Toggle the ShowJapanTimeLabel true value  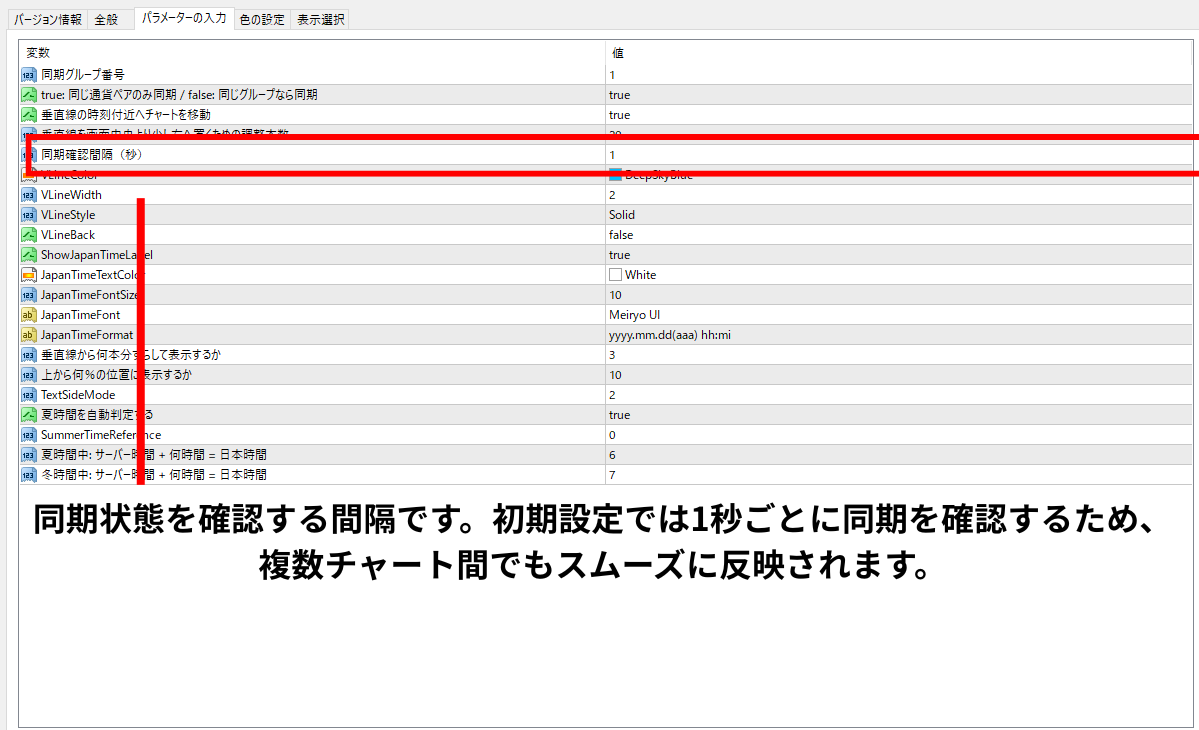[x=620, y=255]
